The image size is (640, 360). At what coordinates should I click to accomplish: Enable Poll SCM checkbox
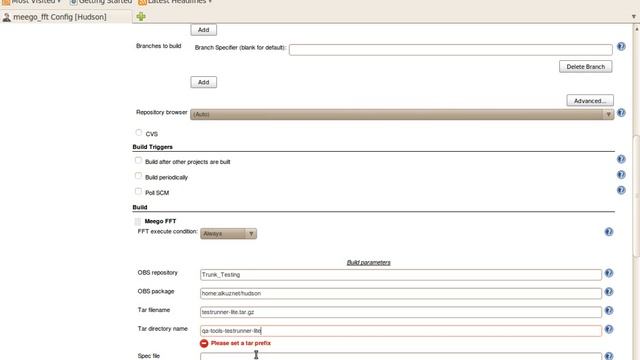point(138,191)
